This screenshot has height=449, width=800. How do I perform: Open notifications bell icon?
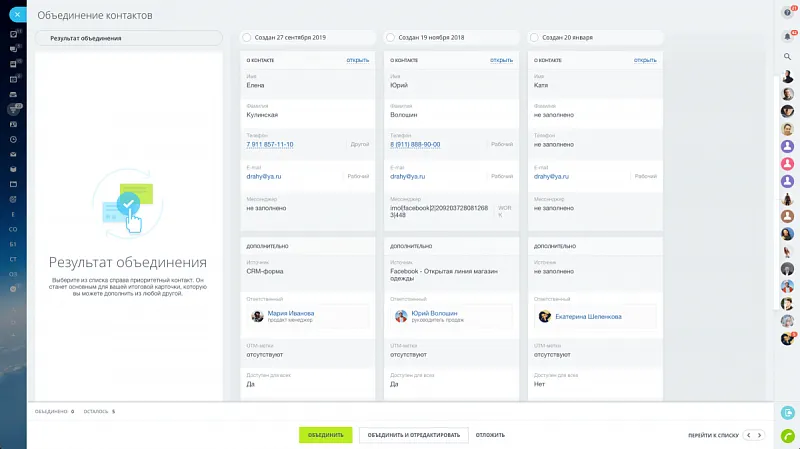tap(787, 35)
